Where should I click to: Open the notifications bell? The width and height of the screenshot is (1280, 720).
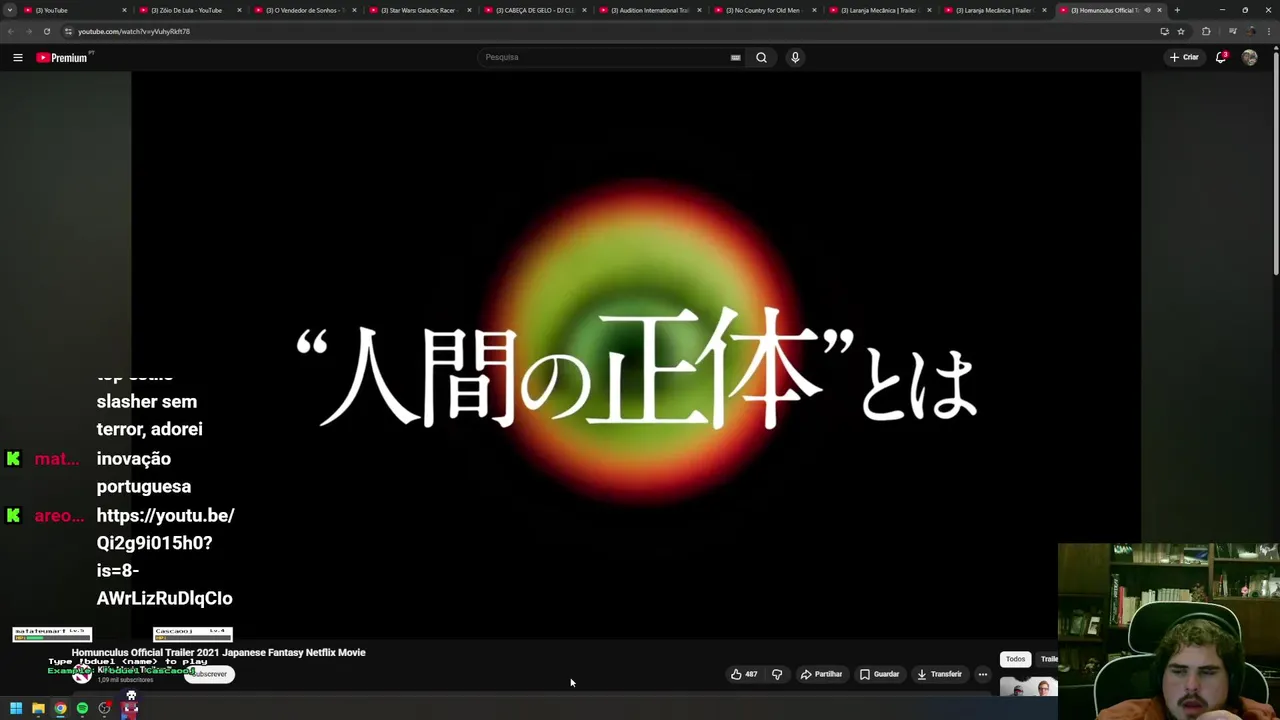click(x=1221, y=57)
